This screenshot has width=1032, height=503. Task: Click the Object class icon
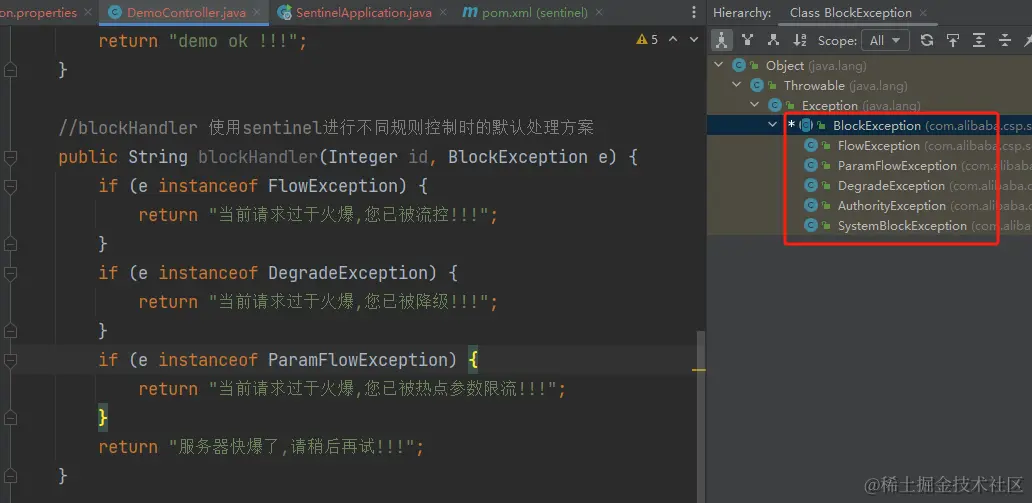tap(738, 65)
